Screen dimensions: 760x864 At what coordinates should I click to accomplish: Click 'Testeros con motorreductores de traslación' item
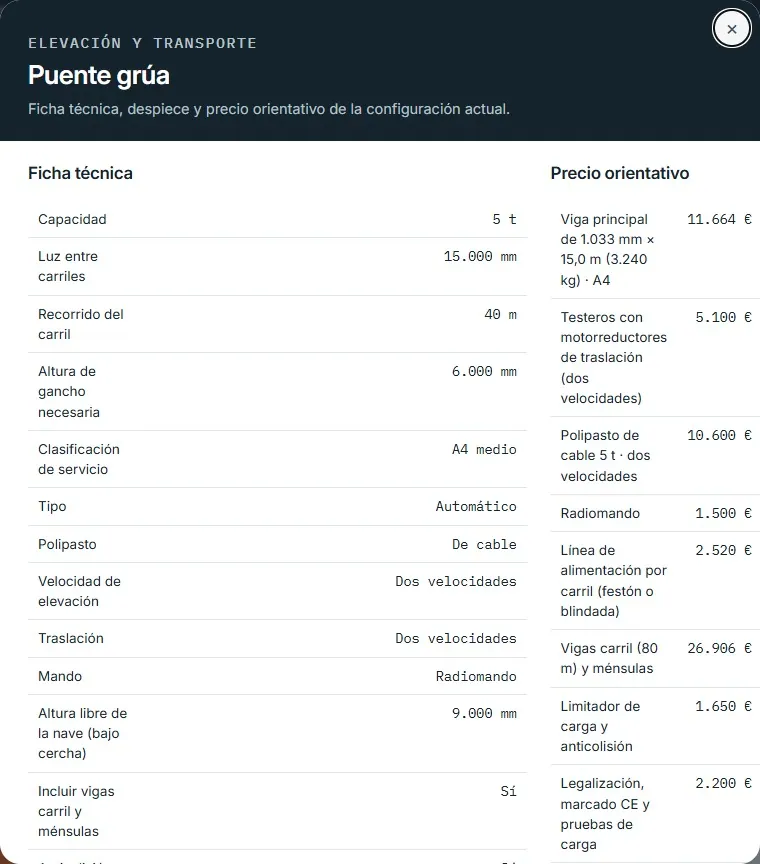[x=613, y=358]
